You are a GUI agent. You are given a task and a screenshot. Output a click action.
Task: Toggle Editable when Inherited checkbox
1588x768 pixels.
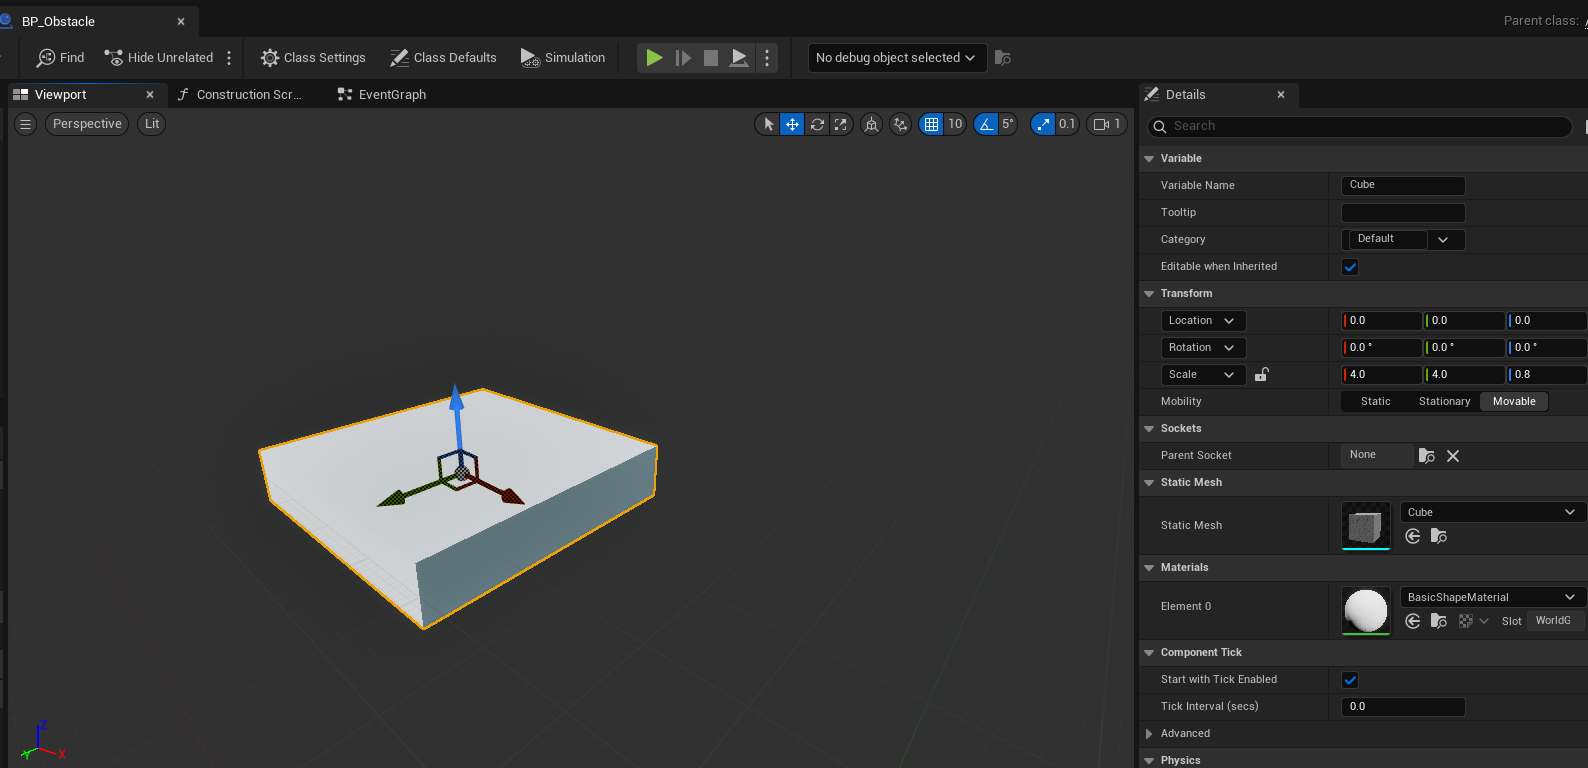point(1350,267)
